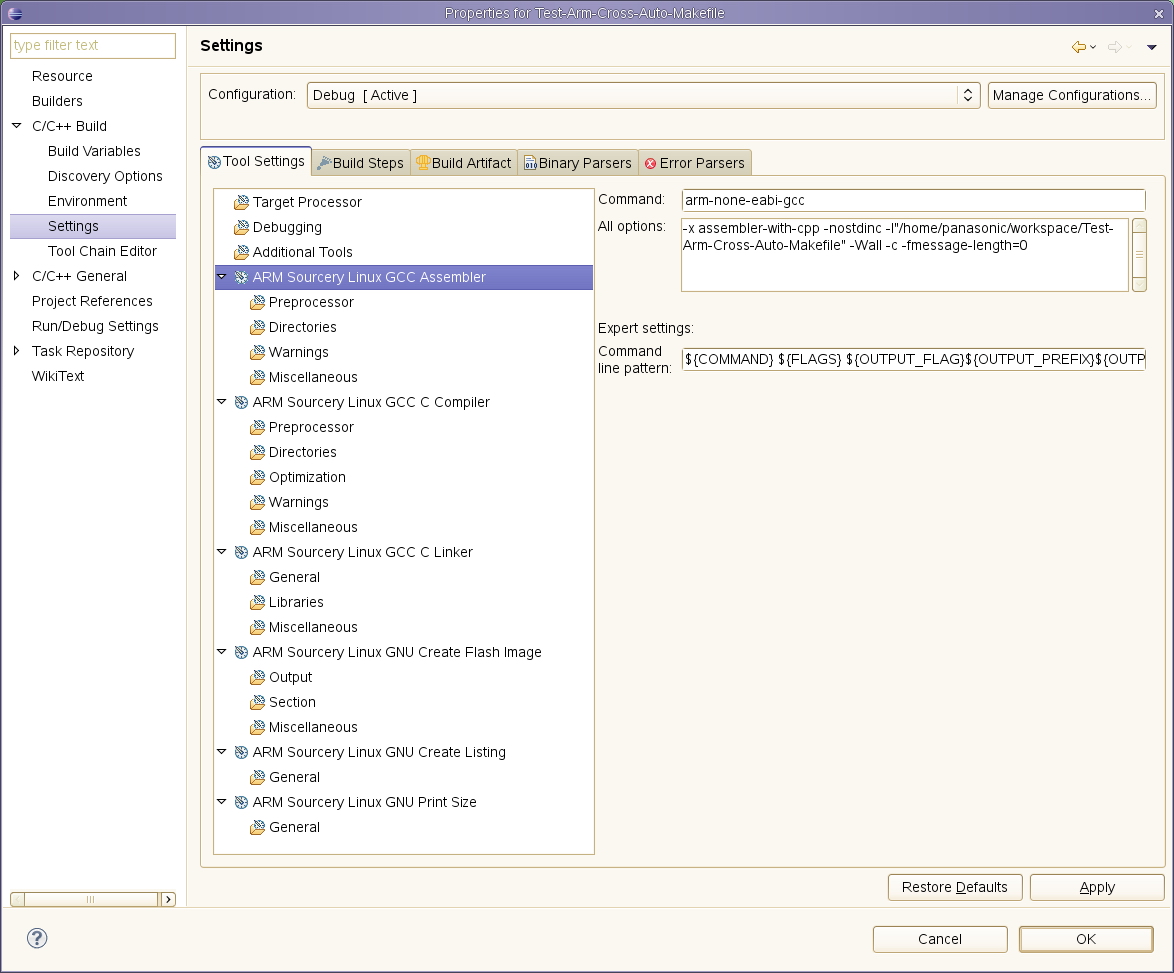
Task: Click the Optimization option icon
Action: [258, 478]
